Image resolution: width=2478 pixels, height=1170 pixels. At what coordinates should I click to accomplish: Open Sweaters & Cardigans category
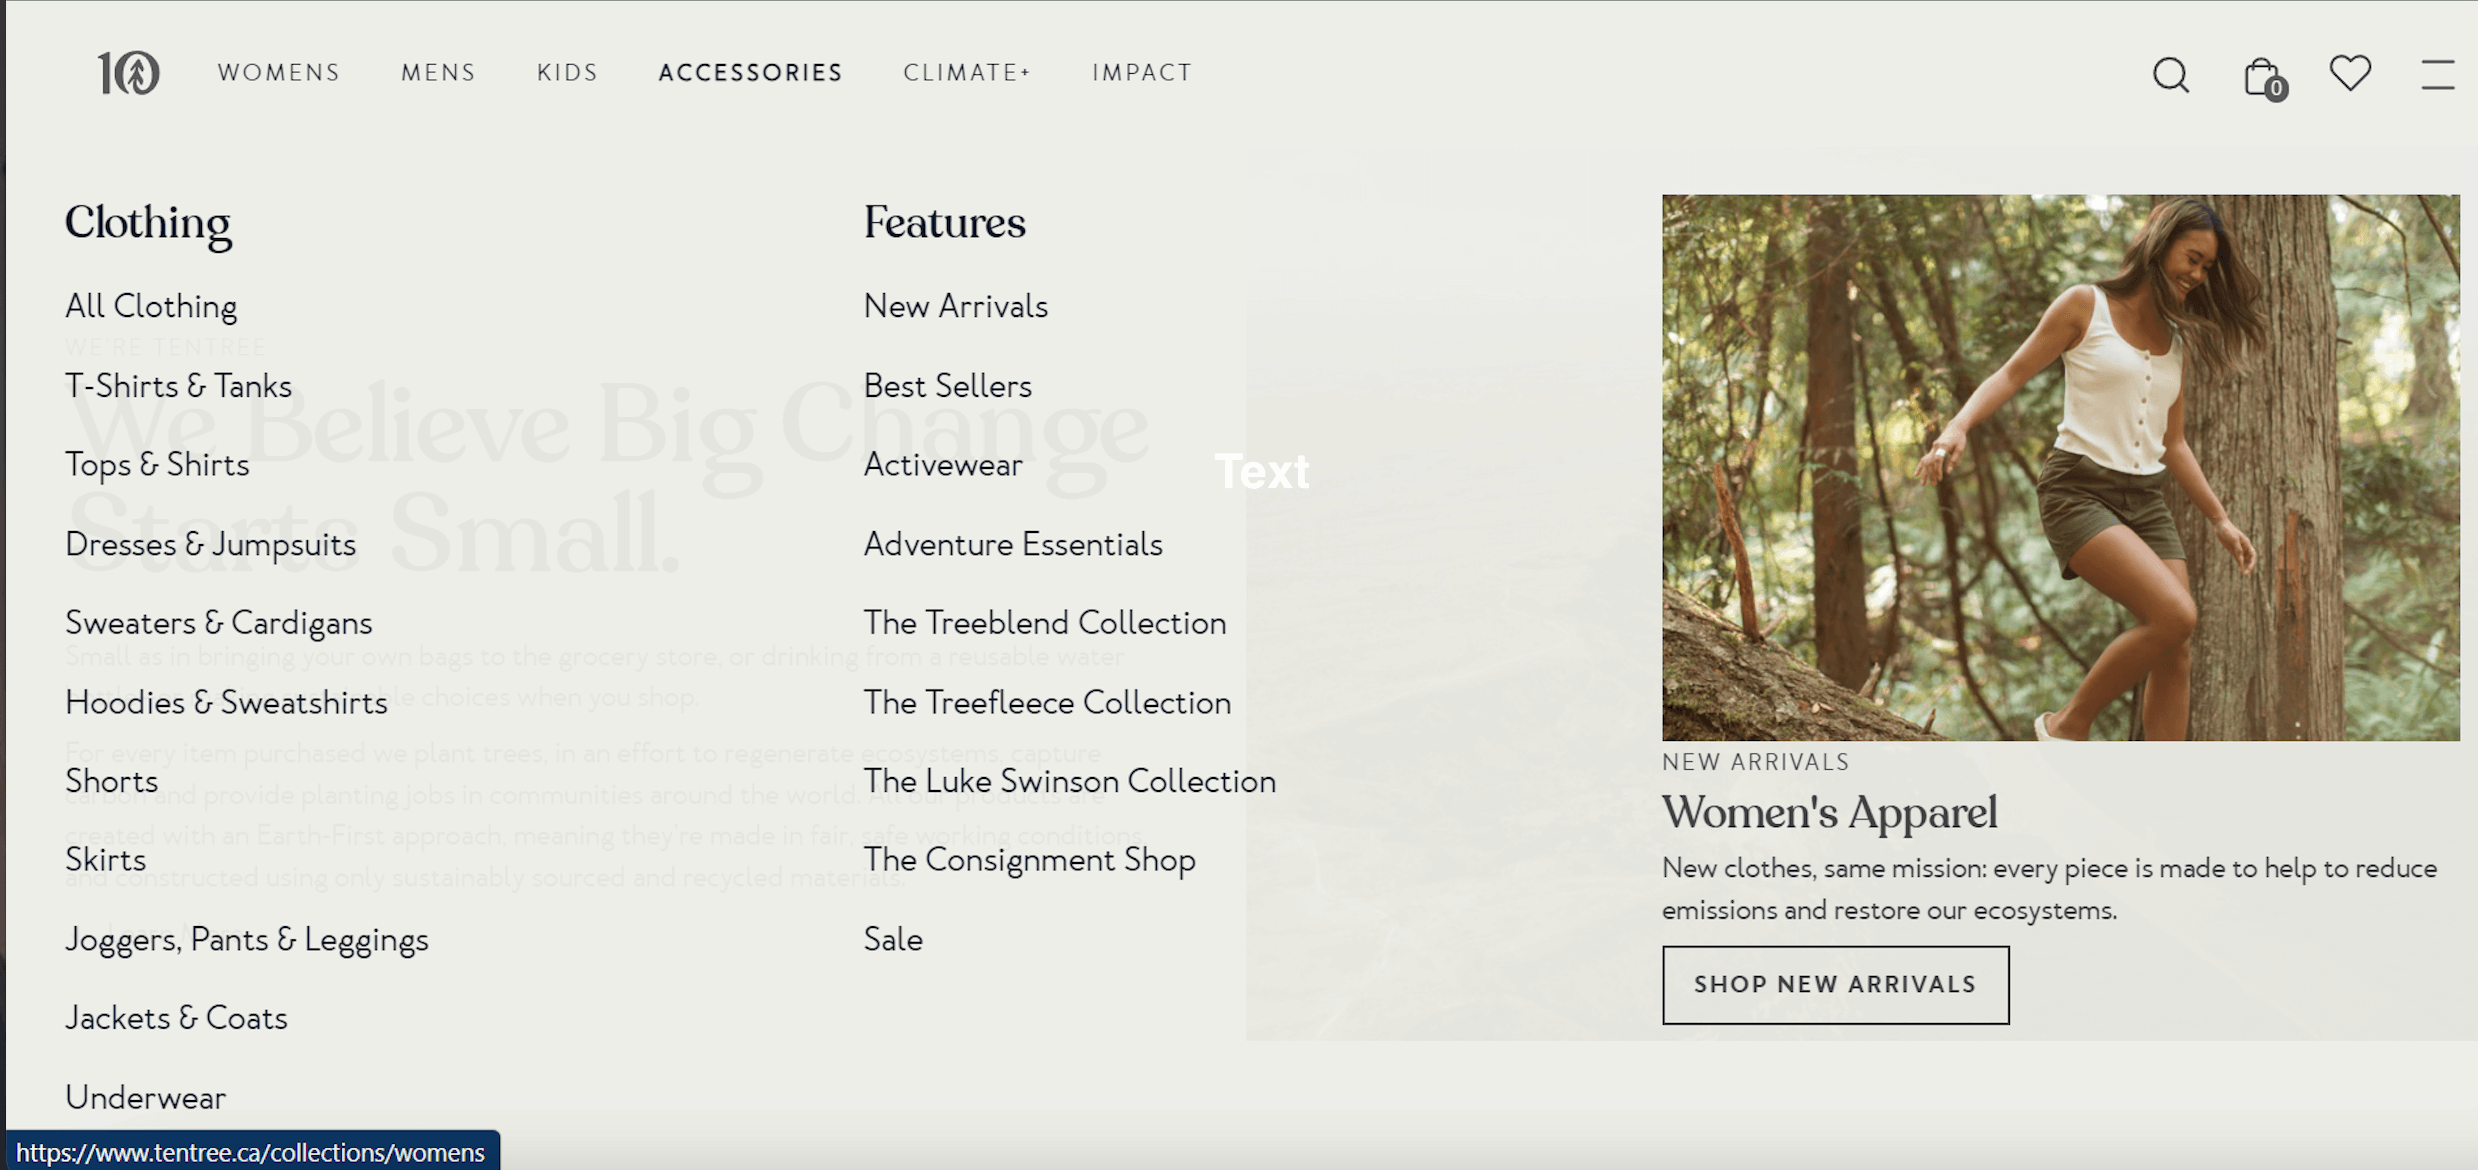(218, 624)
